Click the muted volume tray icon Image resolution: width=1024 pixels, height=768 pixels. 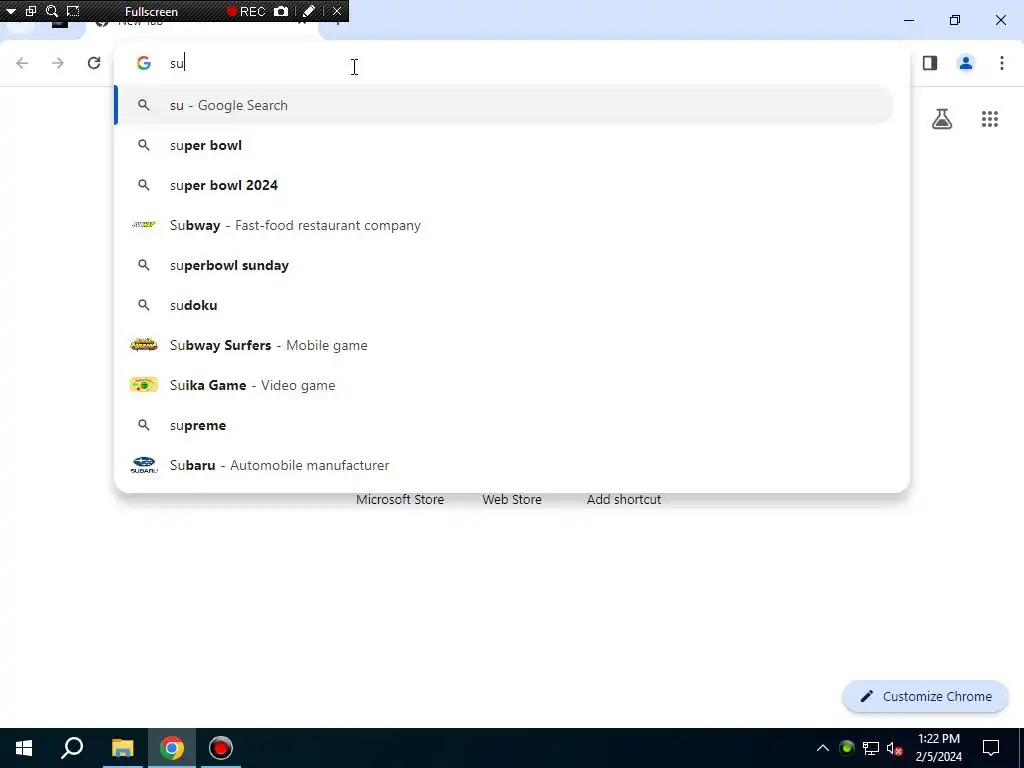pos(895,748)
